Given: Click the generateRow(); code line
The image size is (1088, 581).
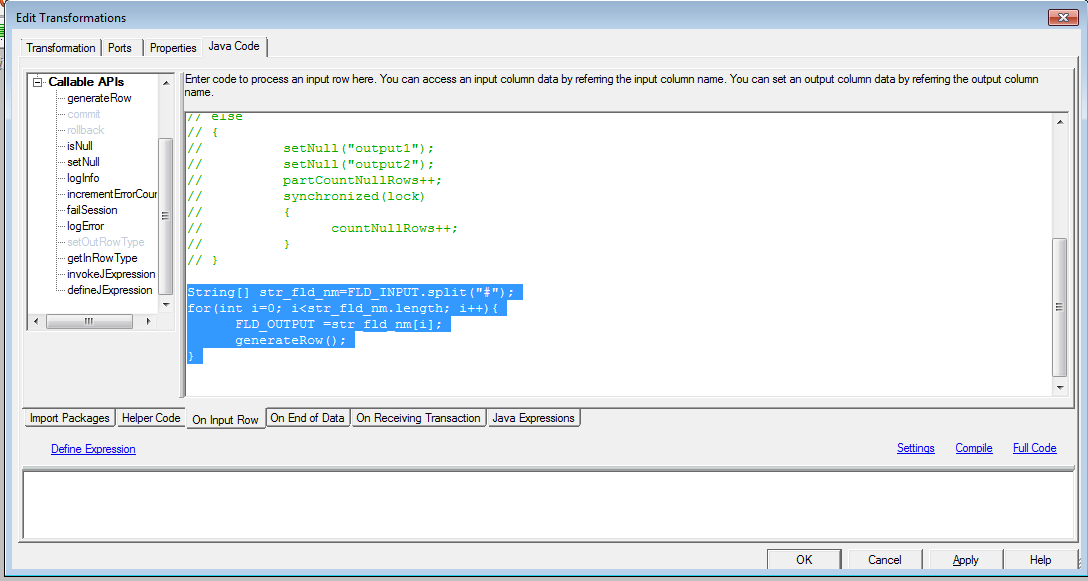Looking at the screenshot, I should (290, 340).
